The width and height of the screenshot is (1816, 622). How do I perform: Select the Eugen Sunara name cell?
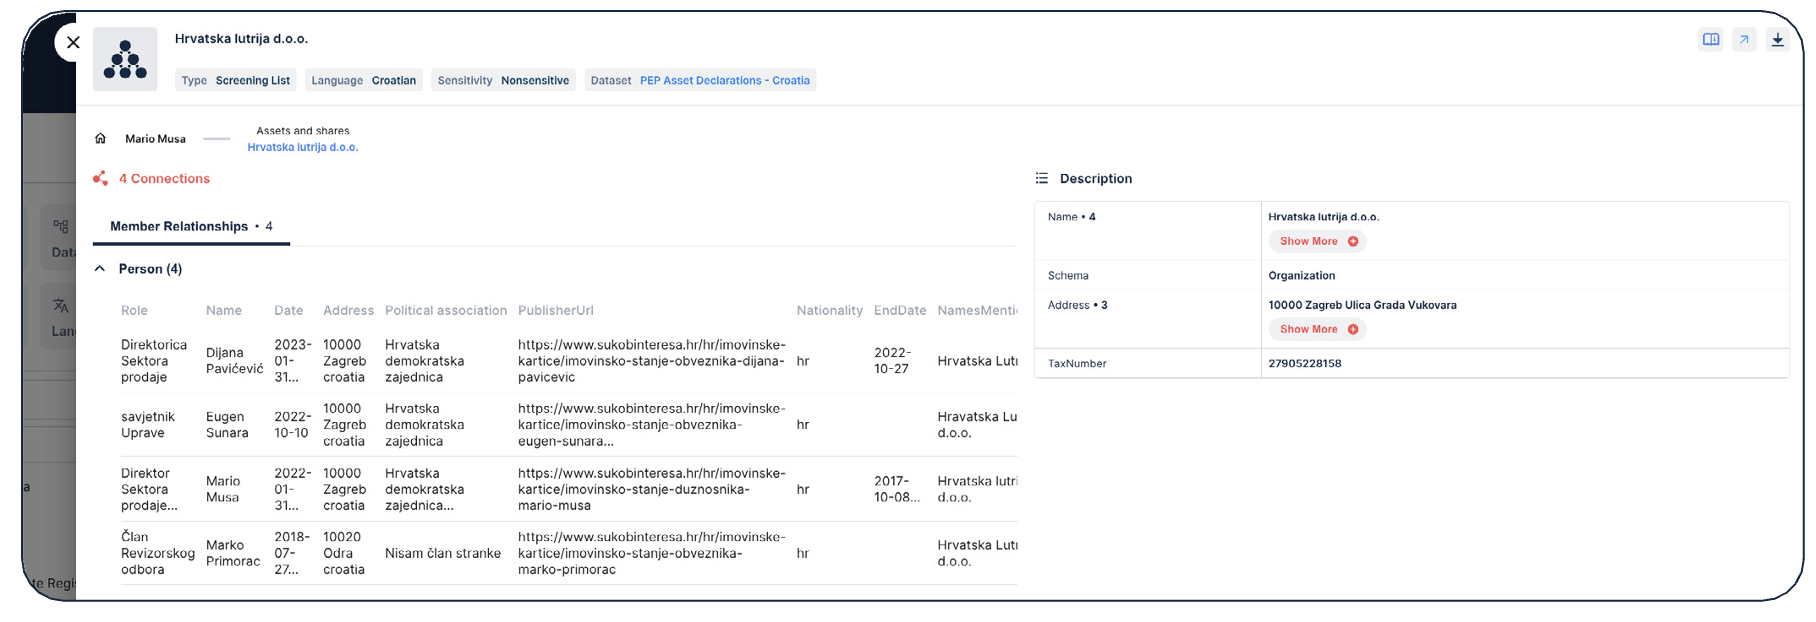227,425
